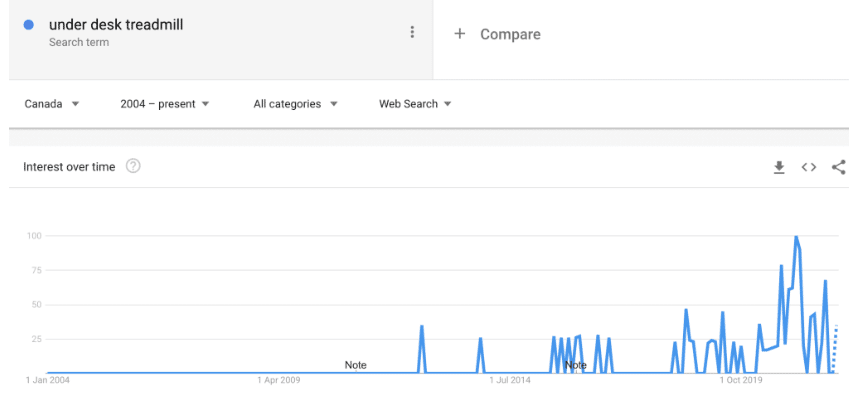Screen dimensions: 849x400
Task: Open the embed code icon
Action: 808,167
